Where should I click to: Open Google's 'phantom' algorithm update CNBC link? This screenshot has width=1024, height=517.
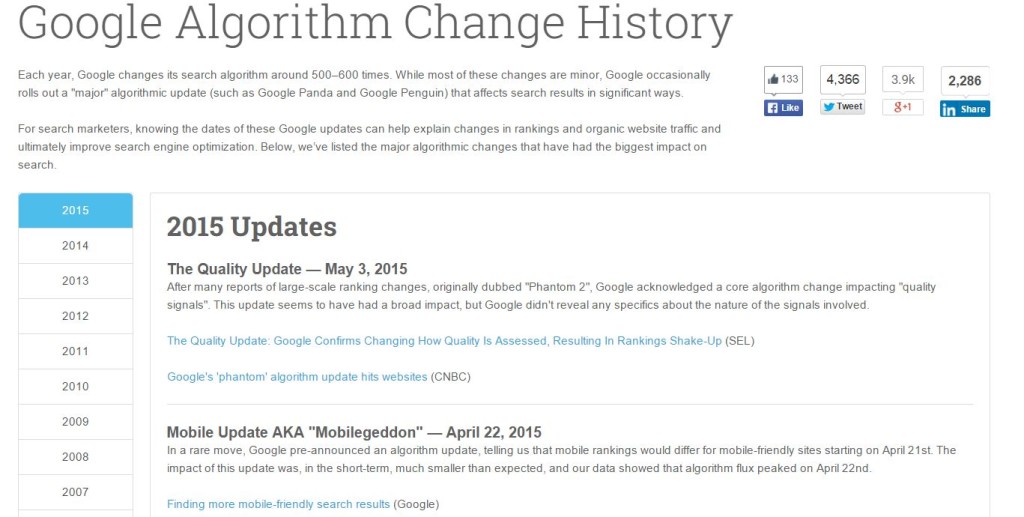[x=297, y=377]
